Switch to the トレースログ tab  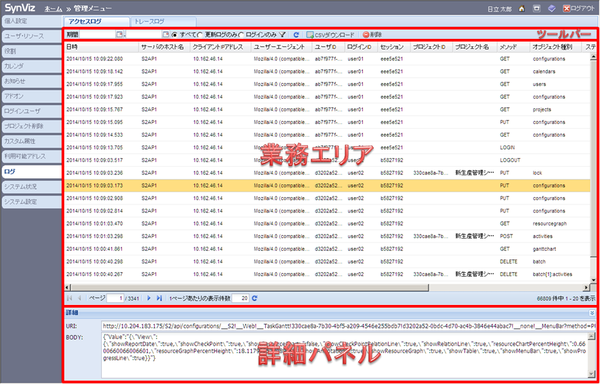pos(163,22)
